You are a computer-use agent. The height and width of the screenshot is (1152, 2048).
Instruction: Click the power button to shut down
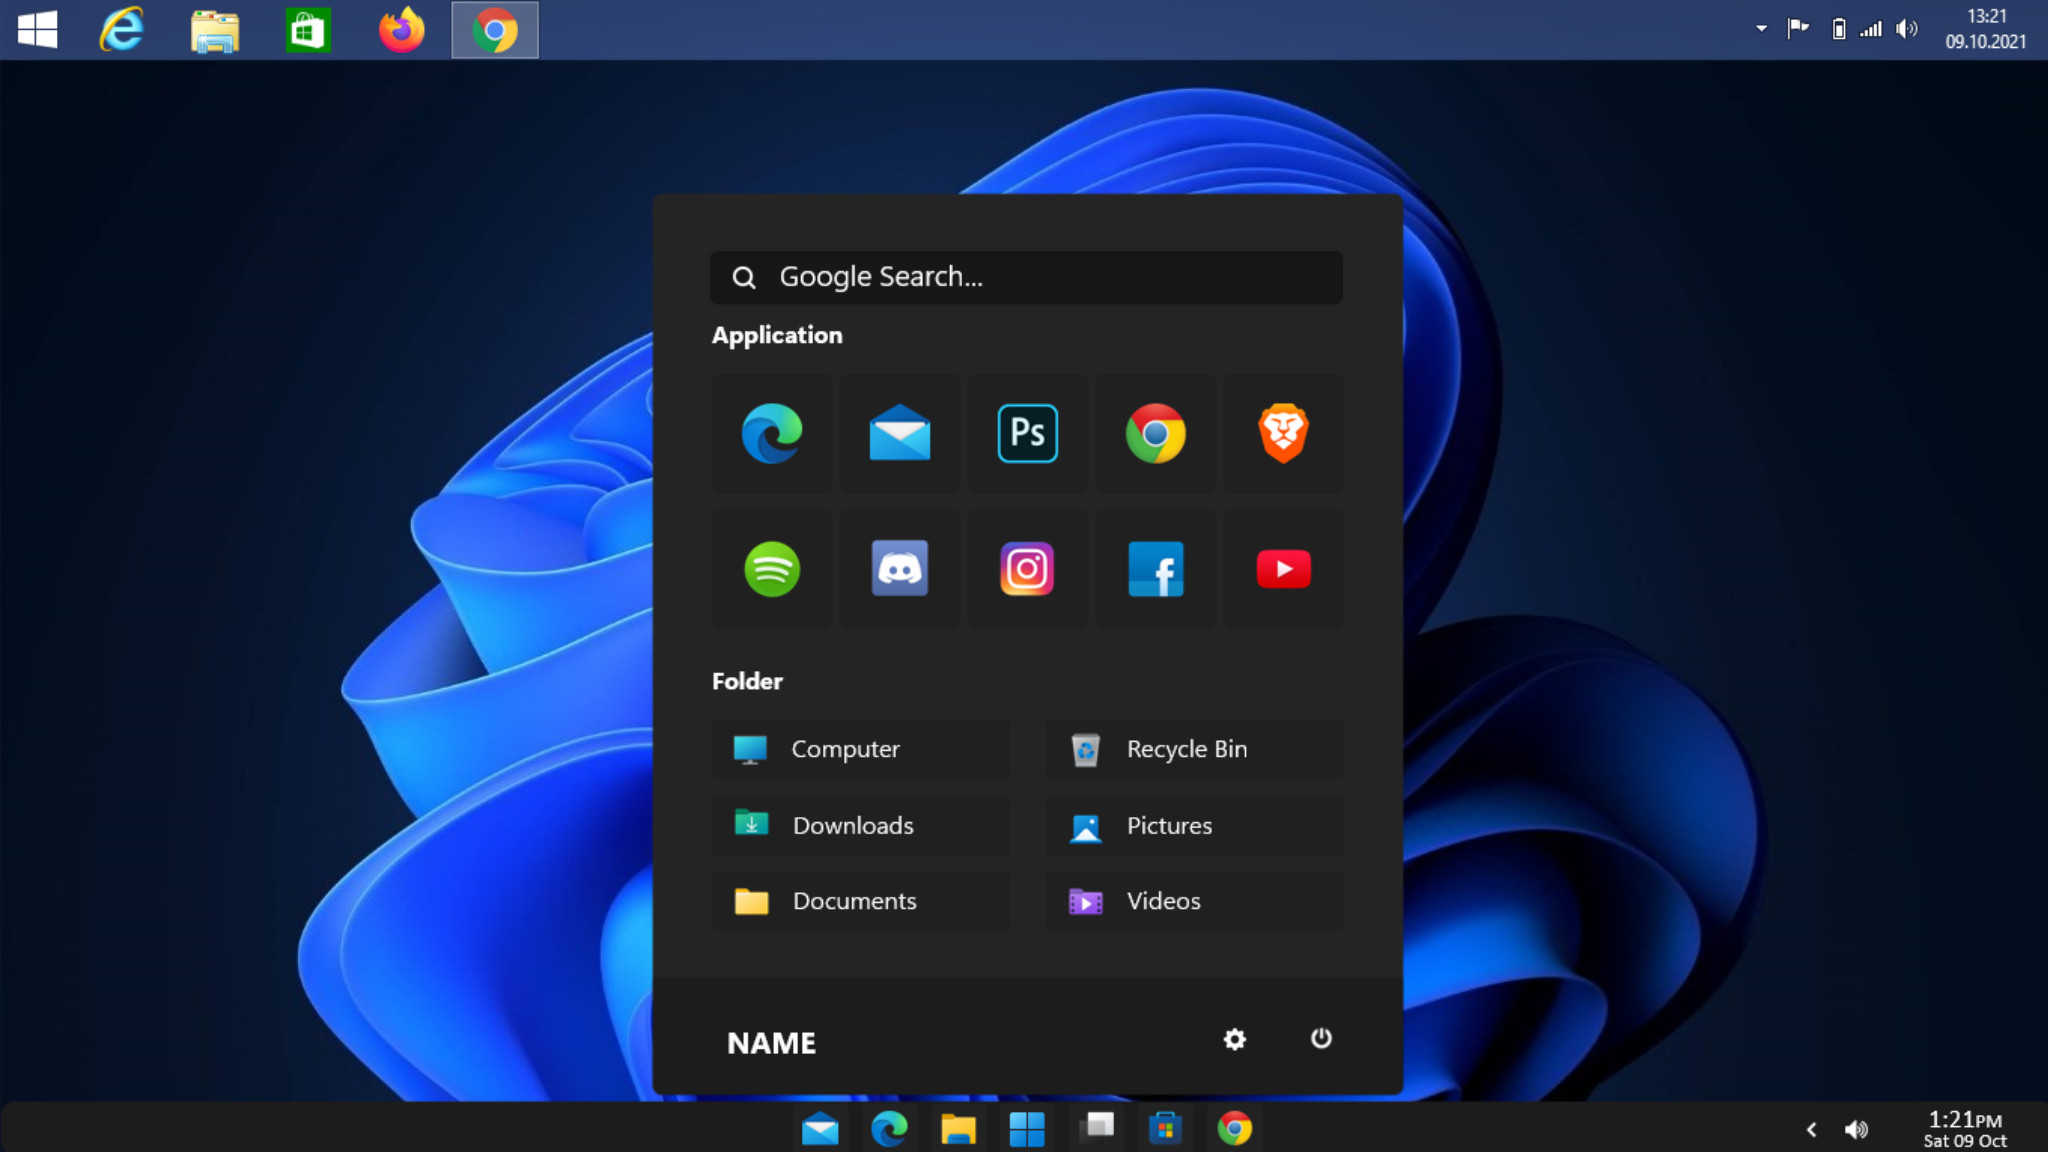(1319, 1038)
